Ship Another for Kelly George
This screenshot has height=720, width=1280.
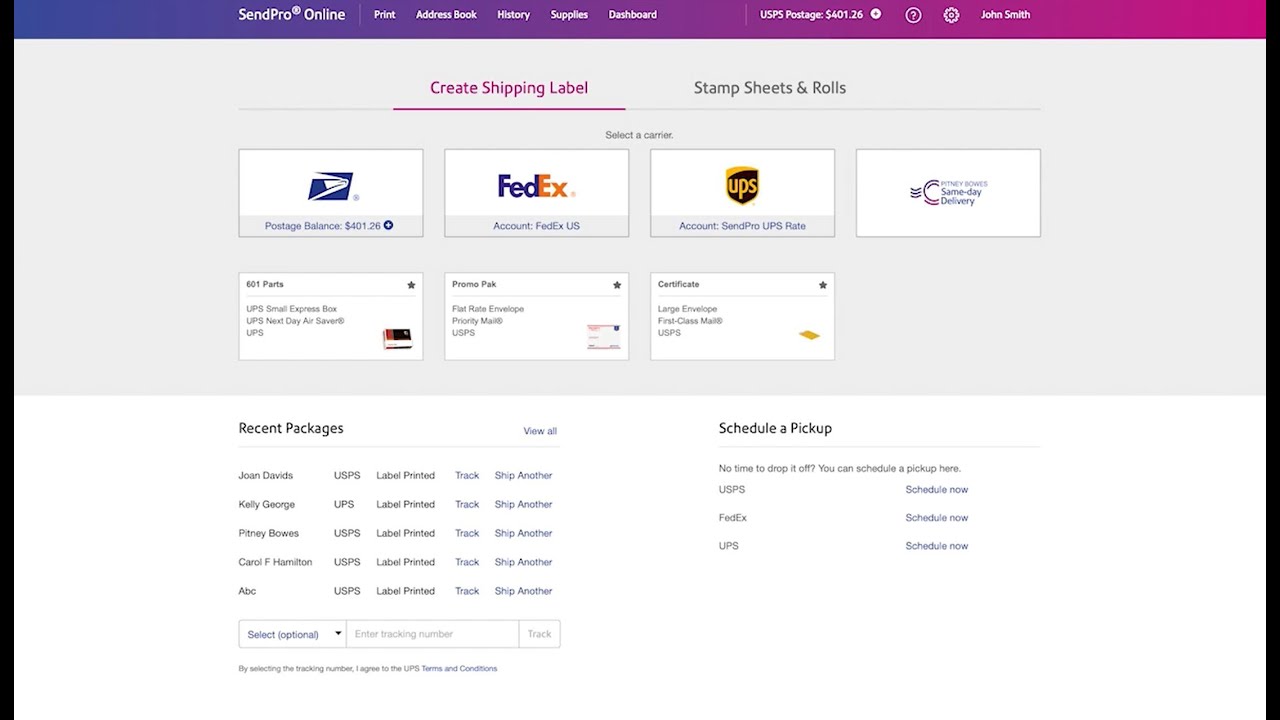coord(523,505)
